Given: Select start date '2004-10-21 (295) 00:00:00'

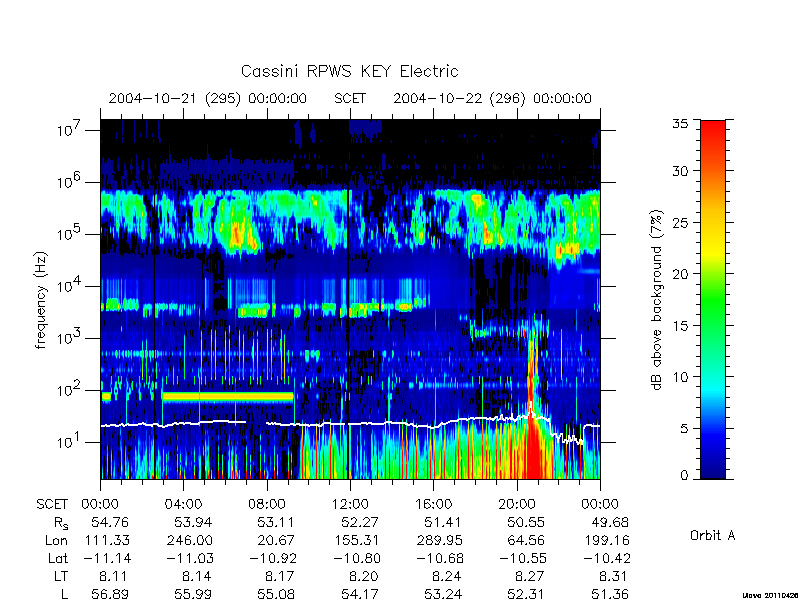Looking at the screenshot, I should coord(208,98).
